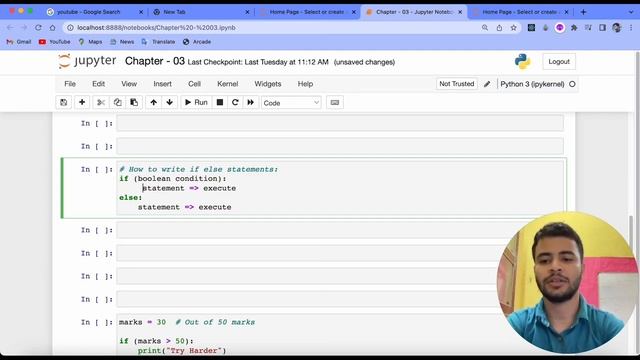Click the Jupyter logo
The height and width of the screenshot is (360, 640).
coord(87,61)
